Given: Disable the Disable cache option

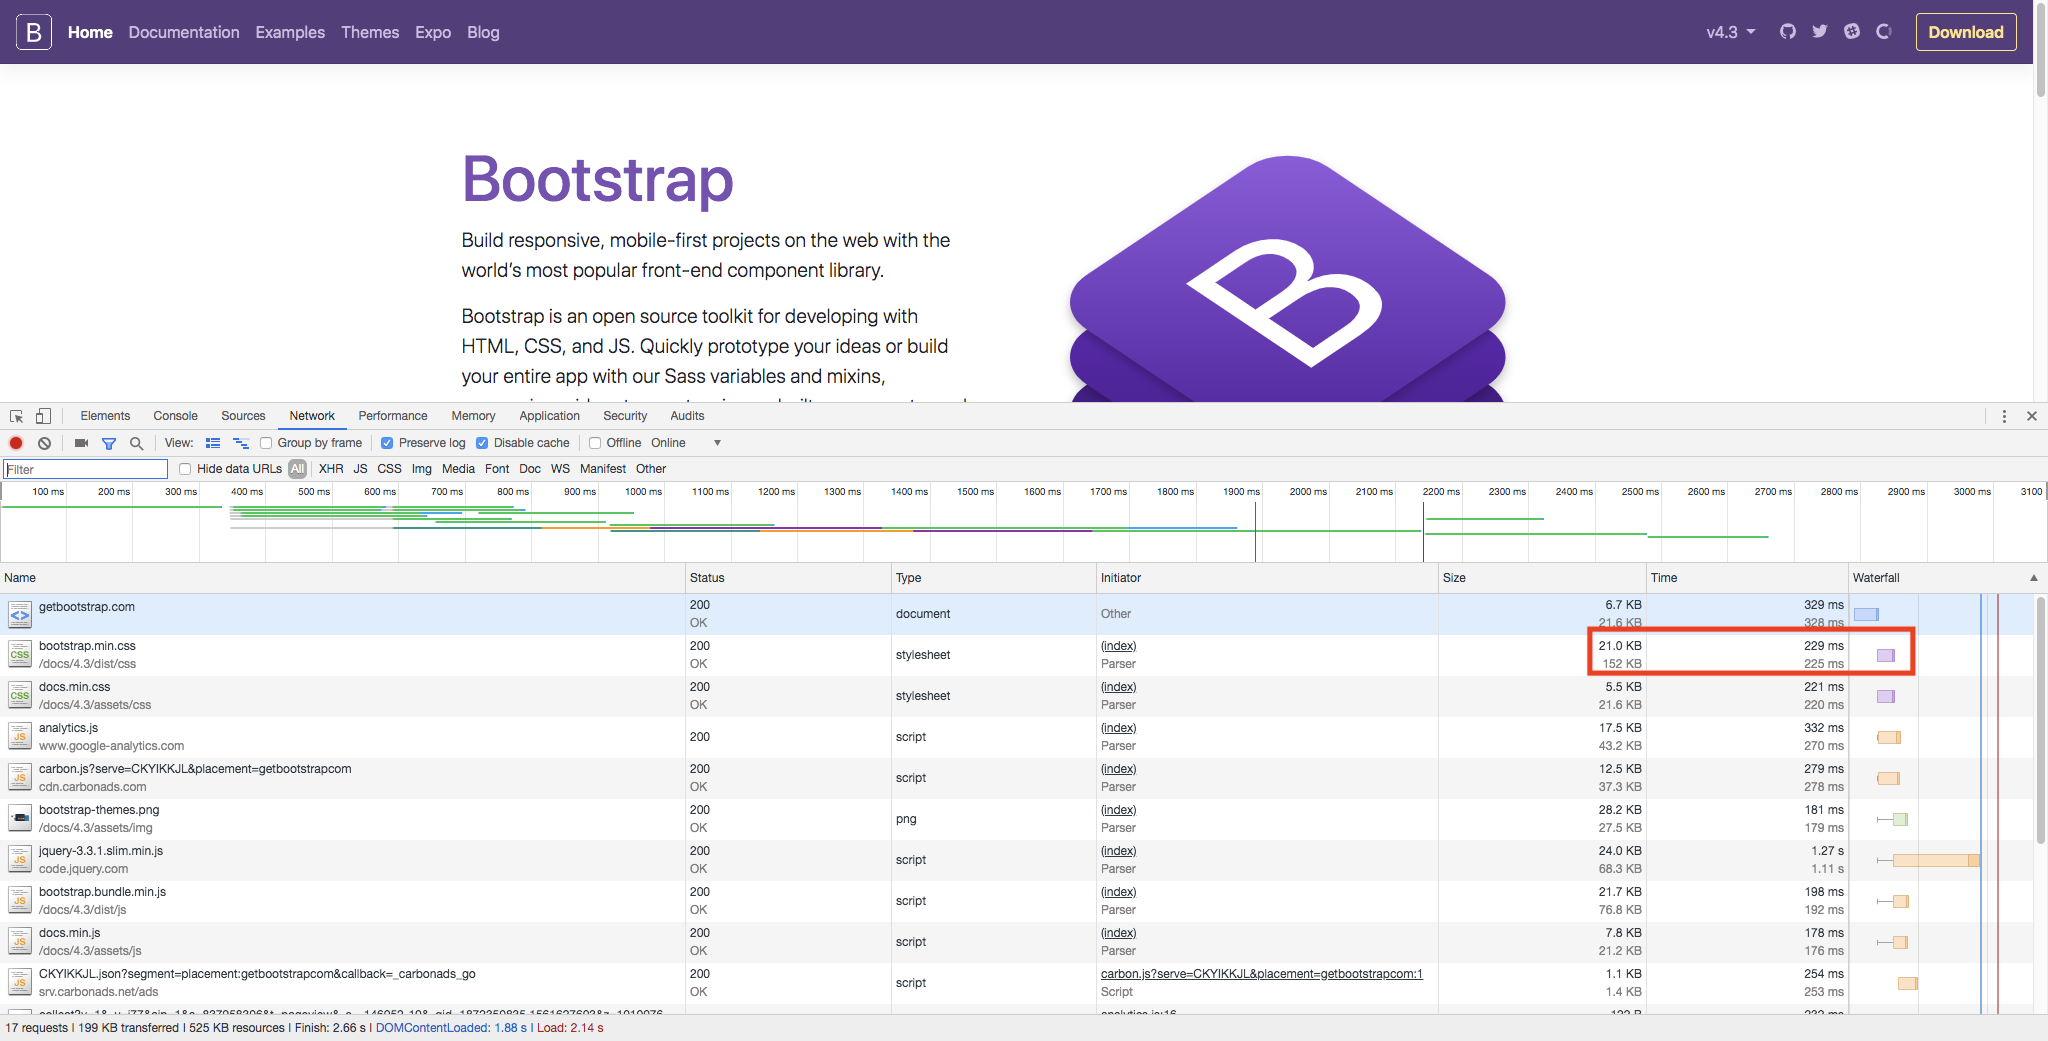Looking at the screenshot, I should (x=482, y=443).
